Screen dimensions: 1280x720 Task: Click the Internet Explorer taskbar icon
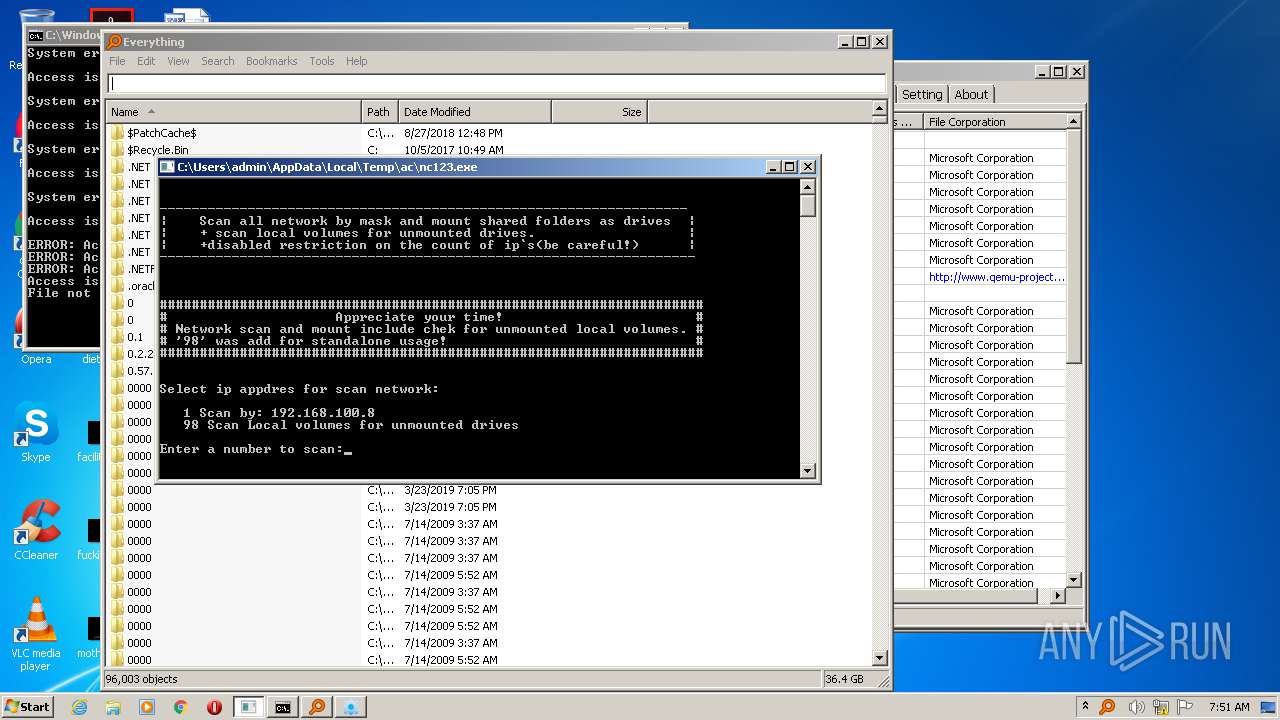tap(79, 707)
